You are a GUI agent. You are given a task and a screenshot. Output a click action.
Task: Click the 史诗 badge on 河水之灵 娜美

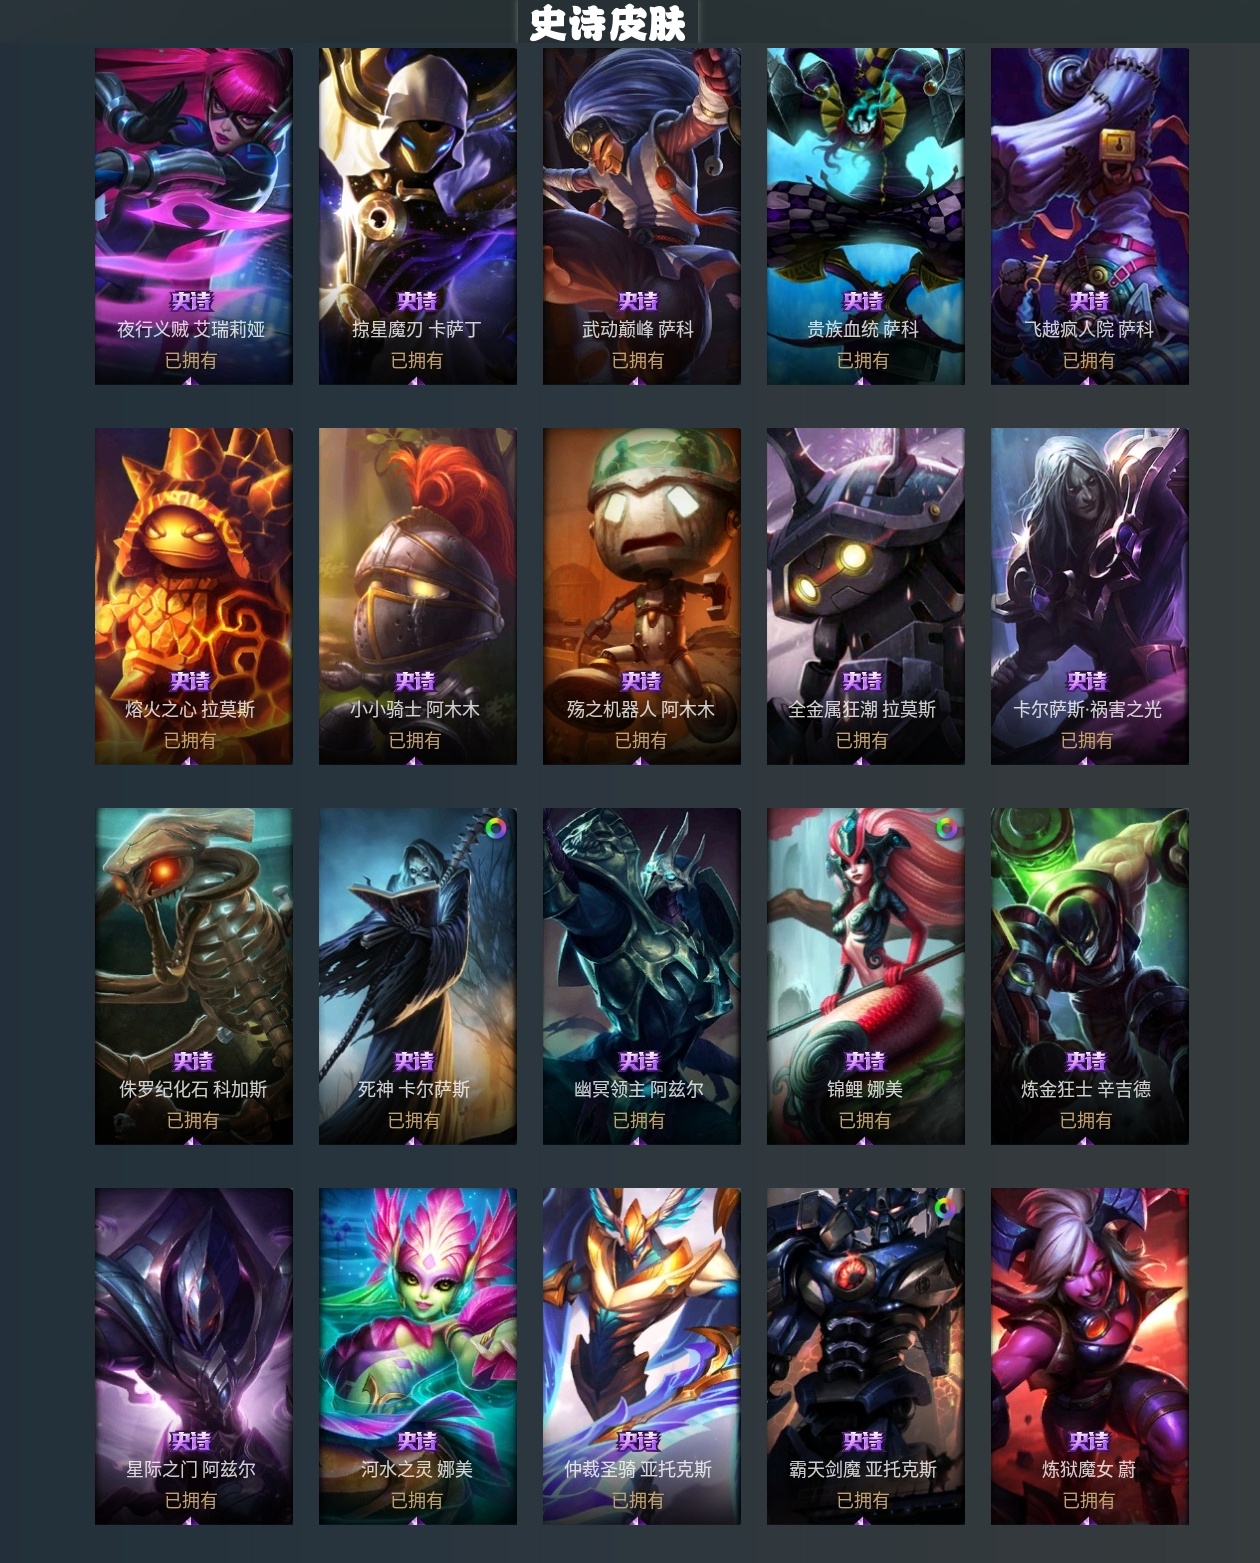(416, 1441)
